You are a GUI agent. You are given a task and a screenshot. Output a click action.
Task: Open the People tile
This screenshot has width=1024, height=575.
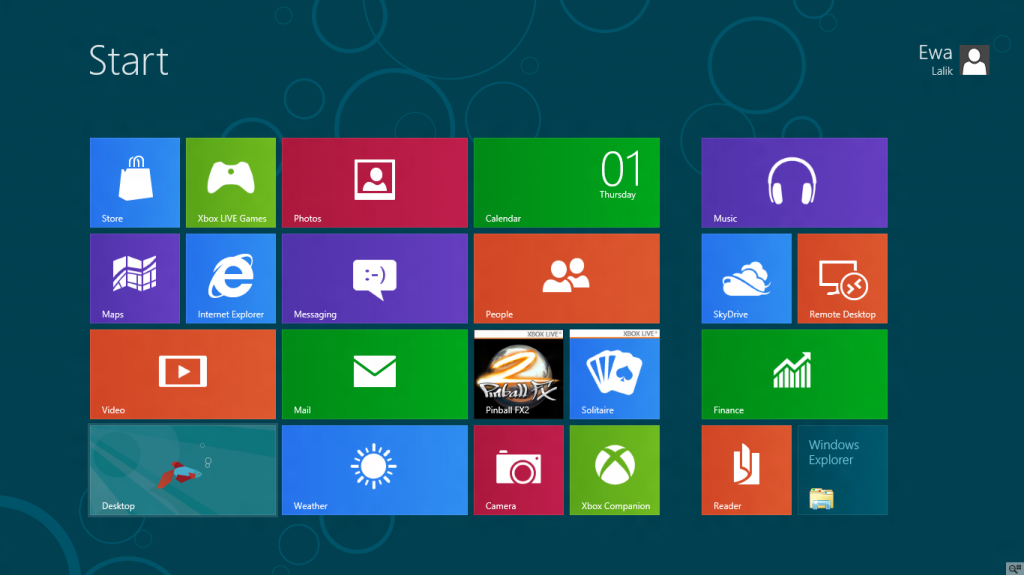(x=567, y=278)
